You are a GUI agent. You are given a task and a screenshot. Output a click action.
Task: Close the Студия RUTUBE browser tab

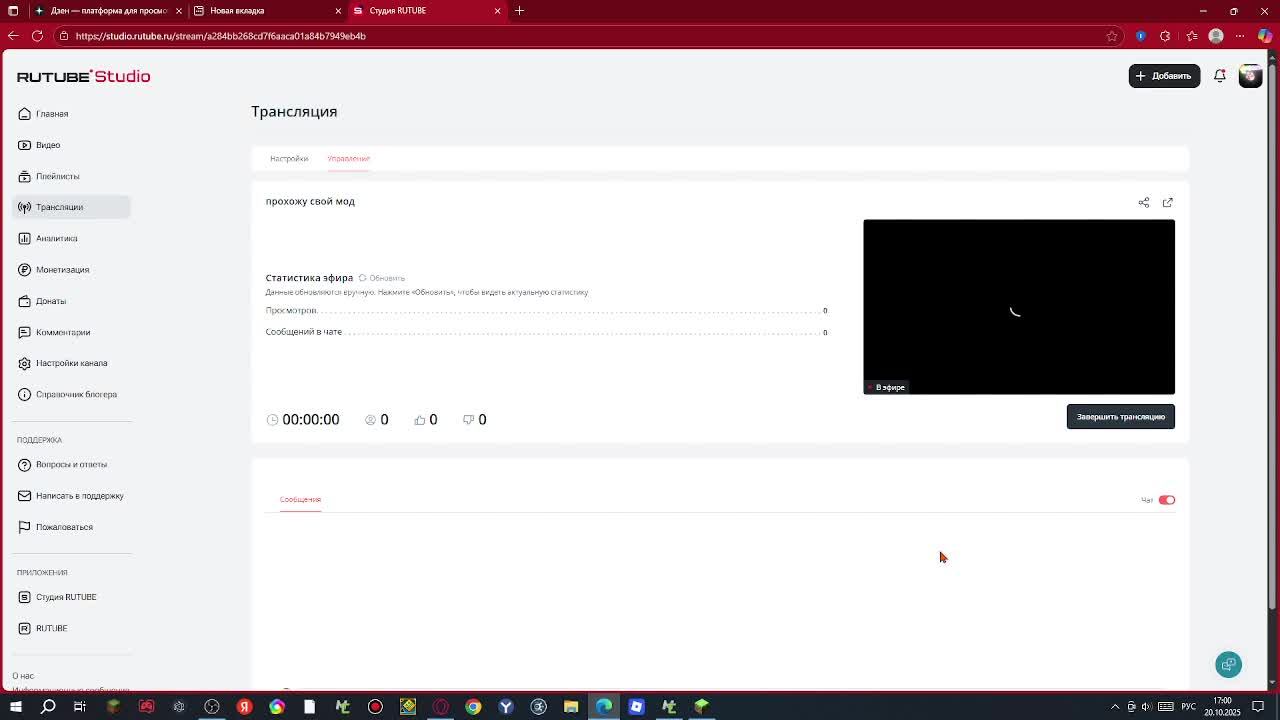(x=497, y=11)
